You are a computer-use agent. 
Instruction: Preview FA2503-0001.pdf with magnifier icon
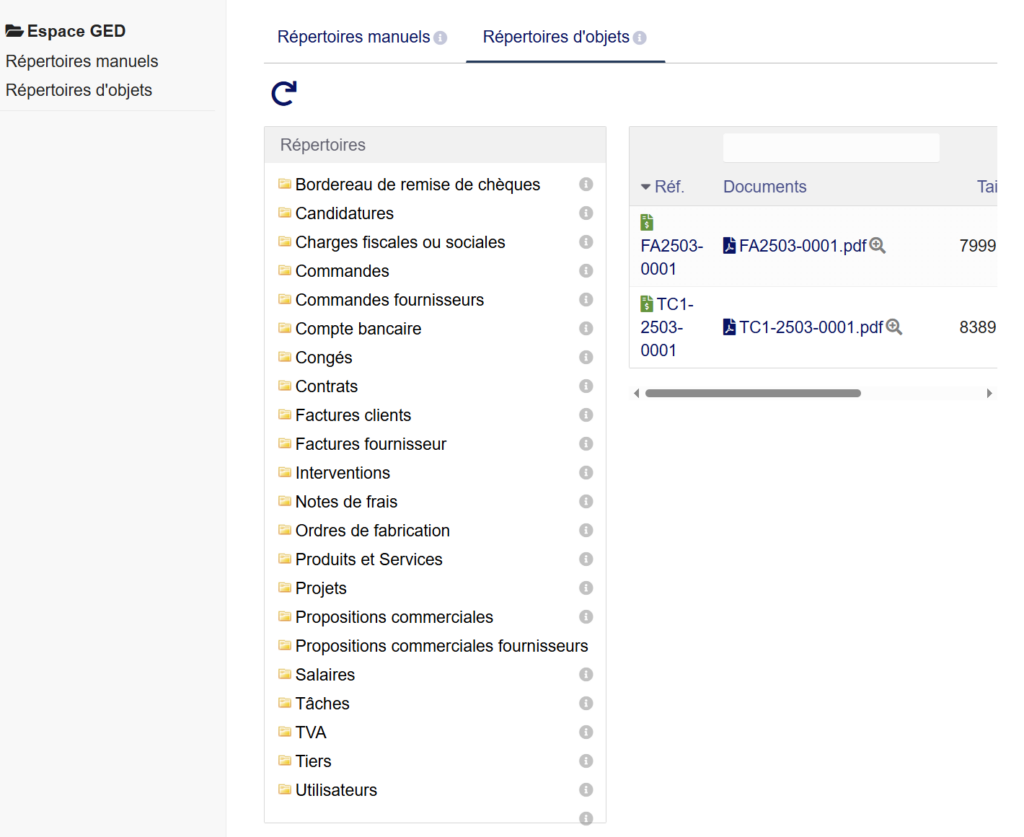click(878, 246)
